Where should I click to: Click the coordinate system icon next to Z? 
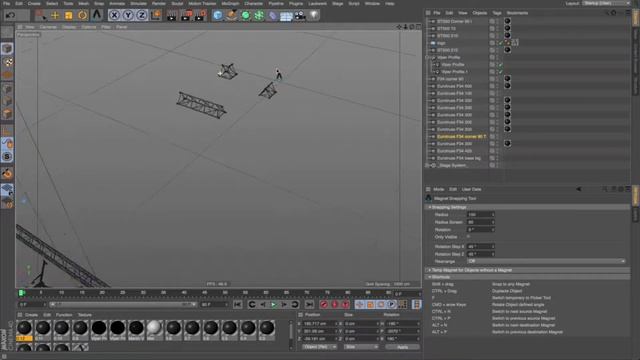tap(156, 16)
